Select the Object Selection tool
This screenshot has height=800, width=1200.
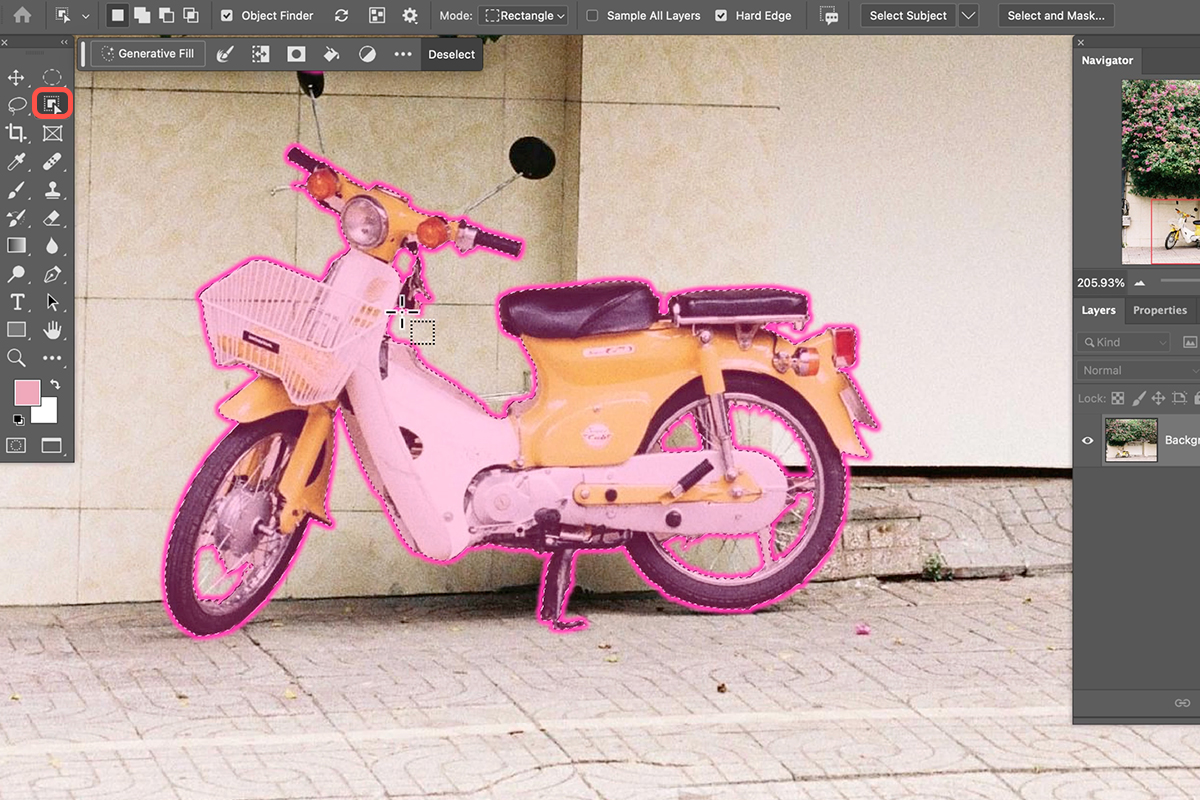(x=52, y=104)
